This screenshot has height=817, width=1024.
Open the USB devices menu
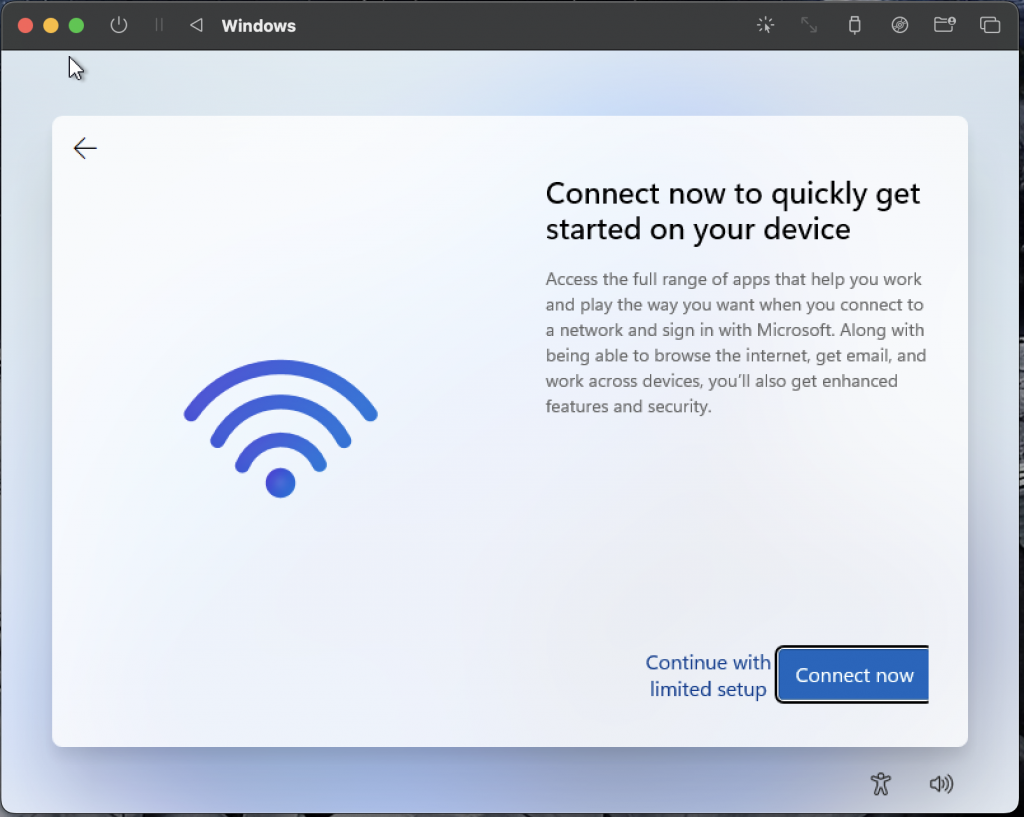pos(854,26)
